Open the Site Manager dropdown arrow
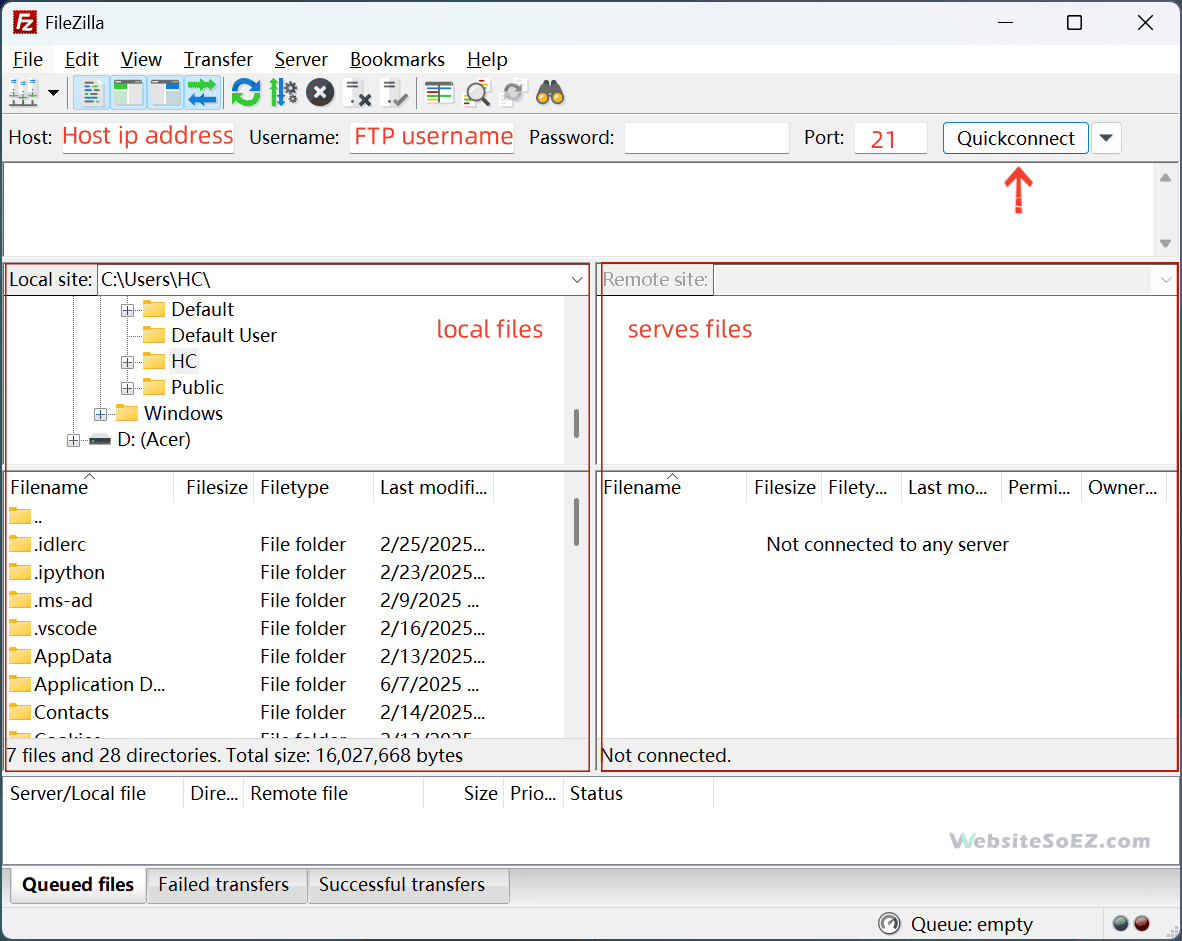 [x=54, y=93]
